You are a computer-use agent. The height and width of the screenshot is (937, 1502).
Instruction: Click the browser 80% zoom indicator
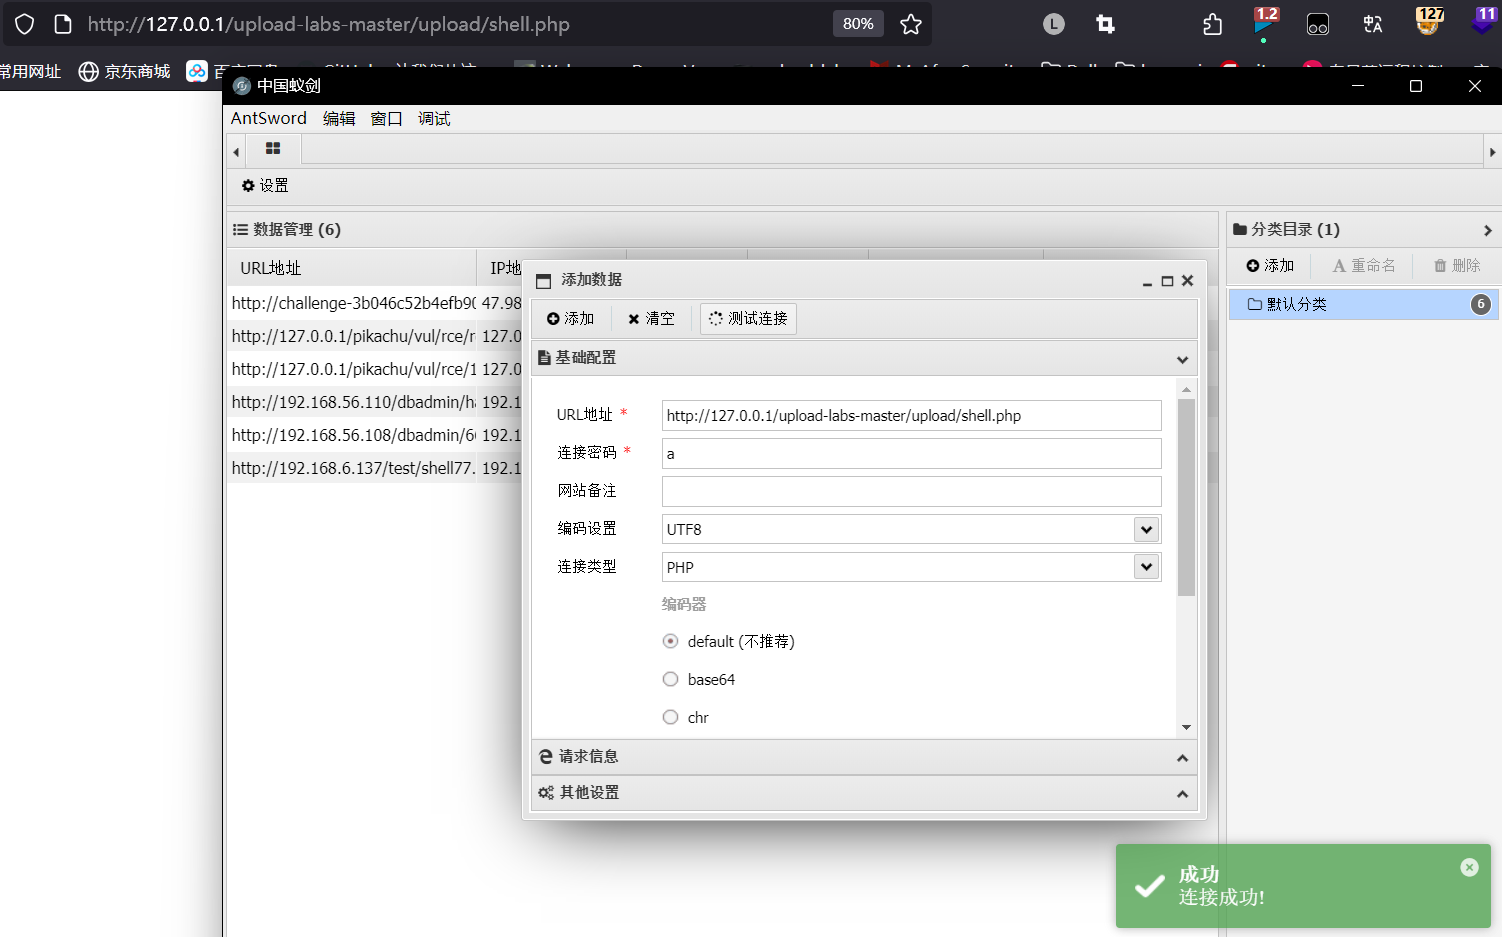click(858, 24)
